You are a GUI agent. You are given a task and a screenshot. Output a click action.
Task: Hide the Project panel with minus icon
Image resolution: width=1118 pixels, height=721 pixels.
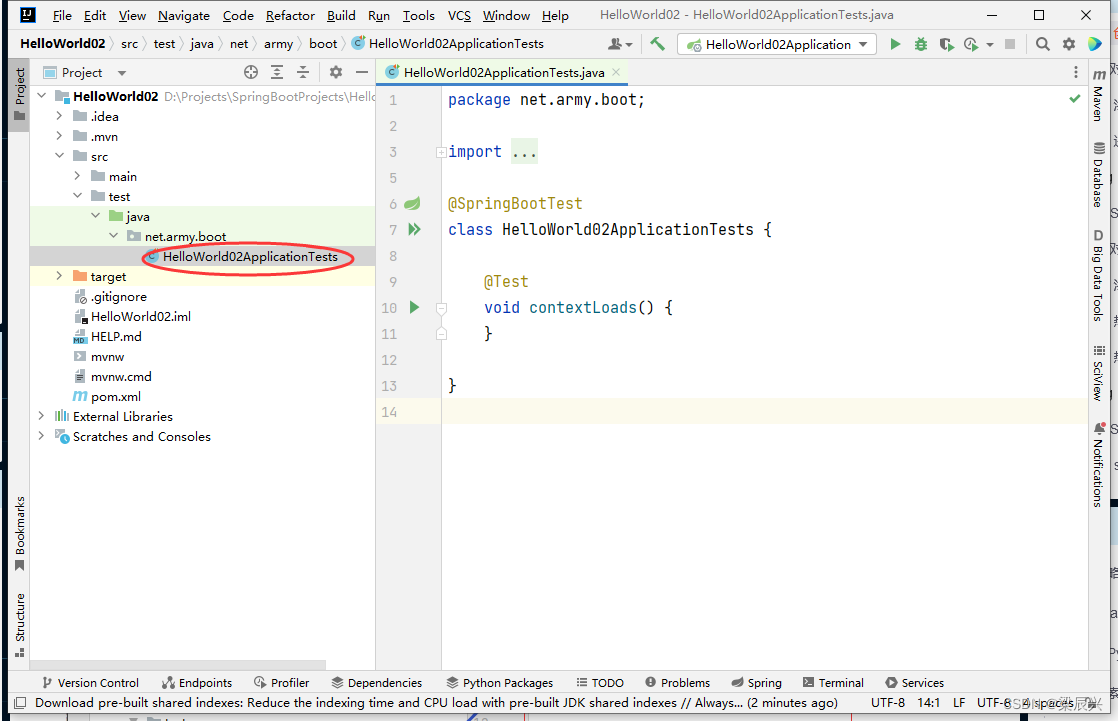point(361,72)
